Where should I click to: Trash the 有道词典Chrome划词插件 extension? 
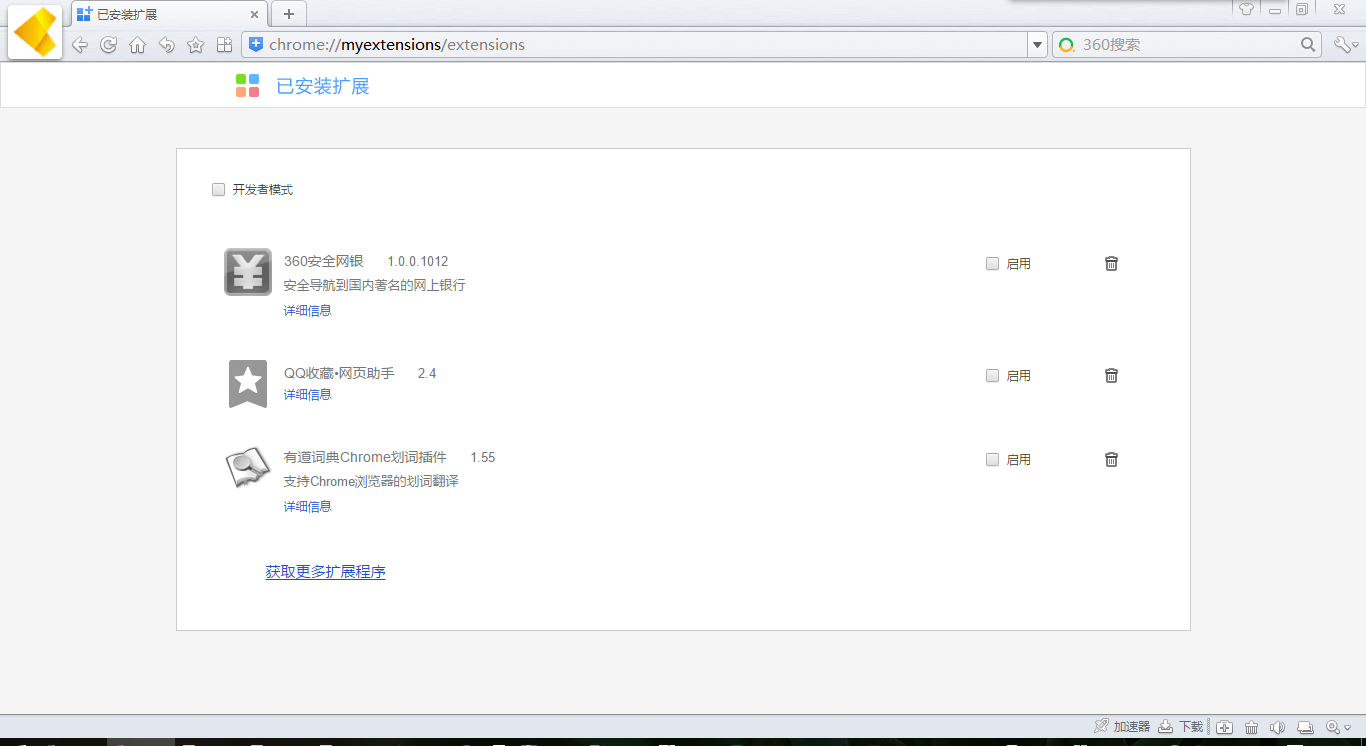click(1111, 459)
